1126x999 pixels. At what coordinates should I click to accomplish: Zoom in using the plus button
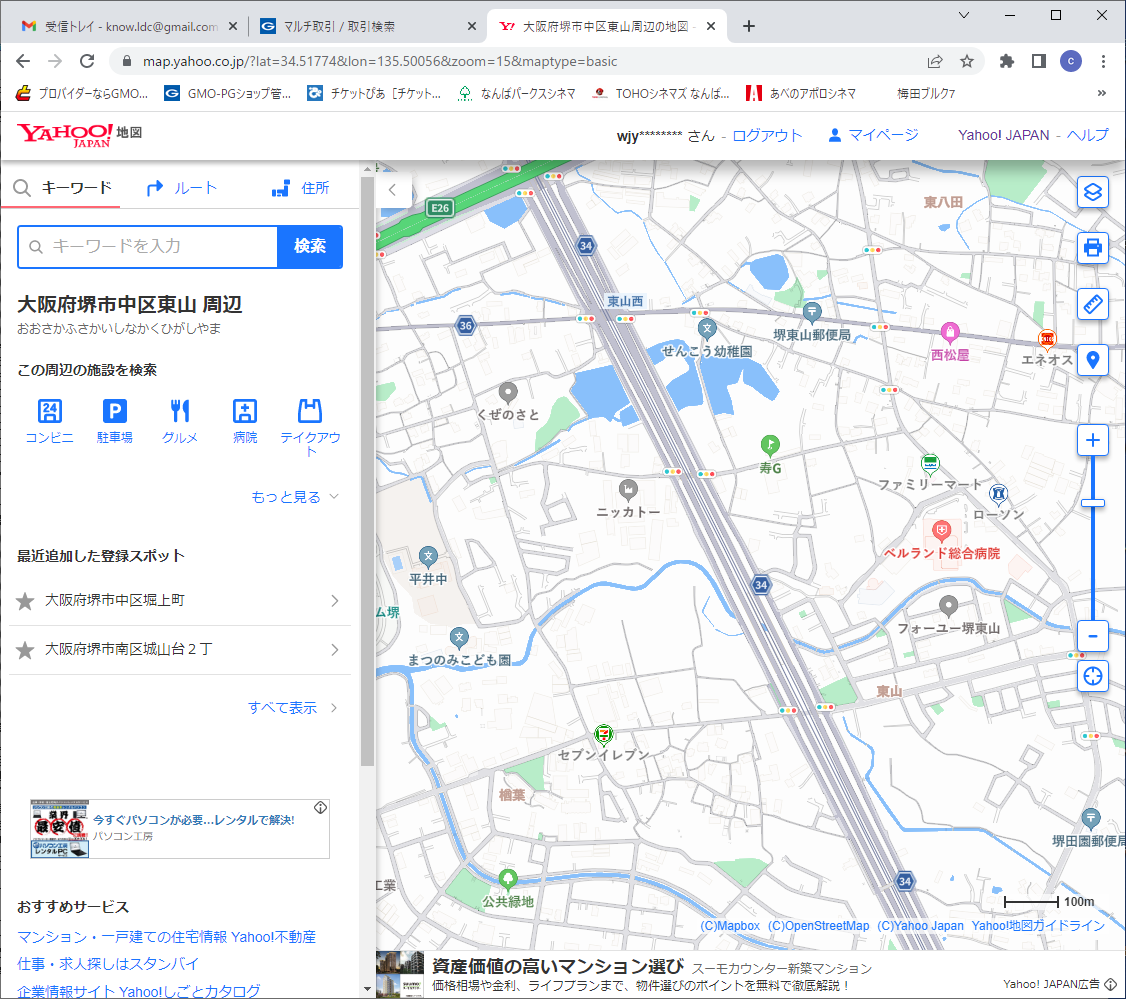coord(1093,441)
